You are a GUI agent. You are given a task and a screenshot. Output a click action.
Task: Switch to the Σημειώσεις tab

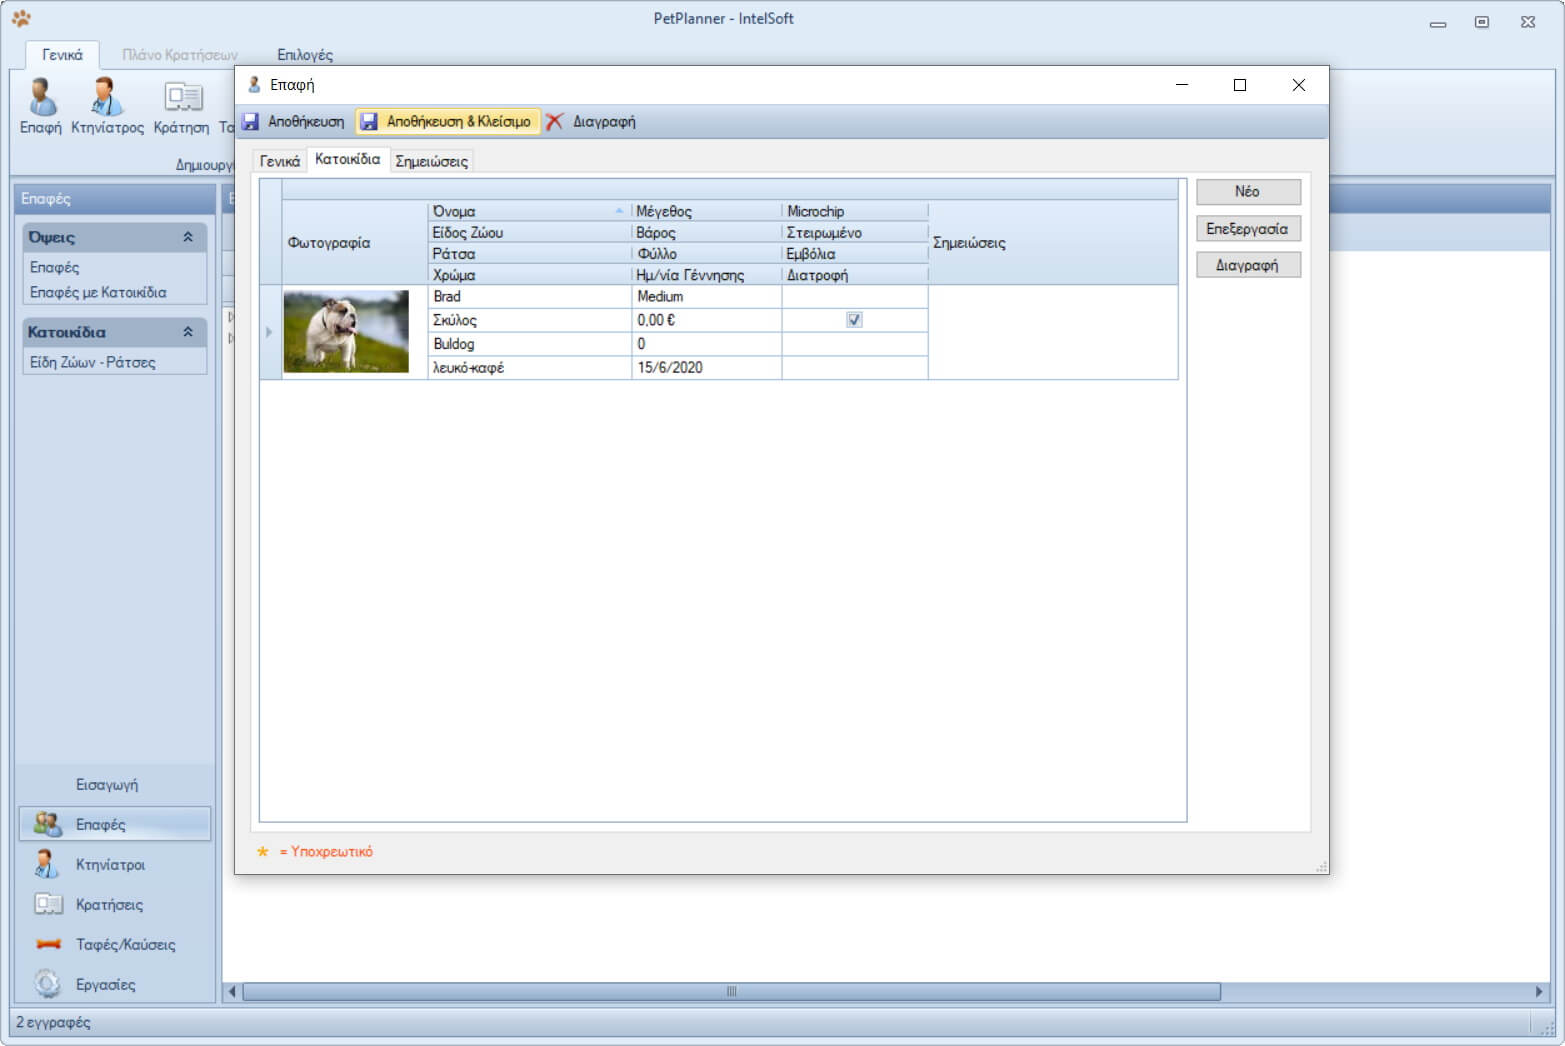point(431,161)
